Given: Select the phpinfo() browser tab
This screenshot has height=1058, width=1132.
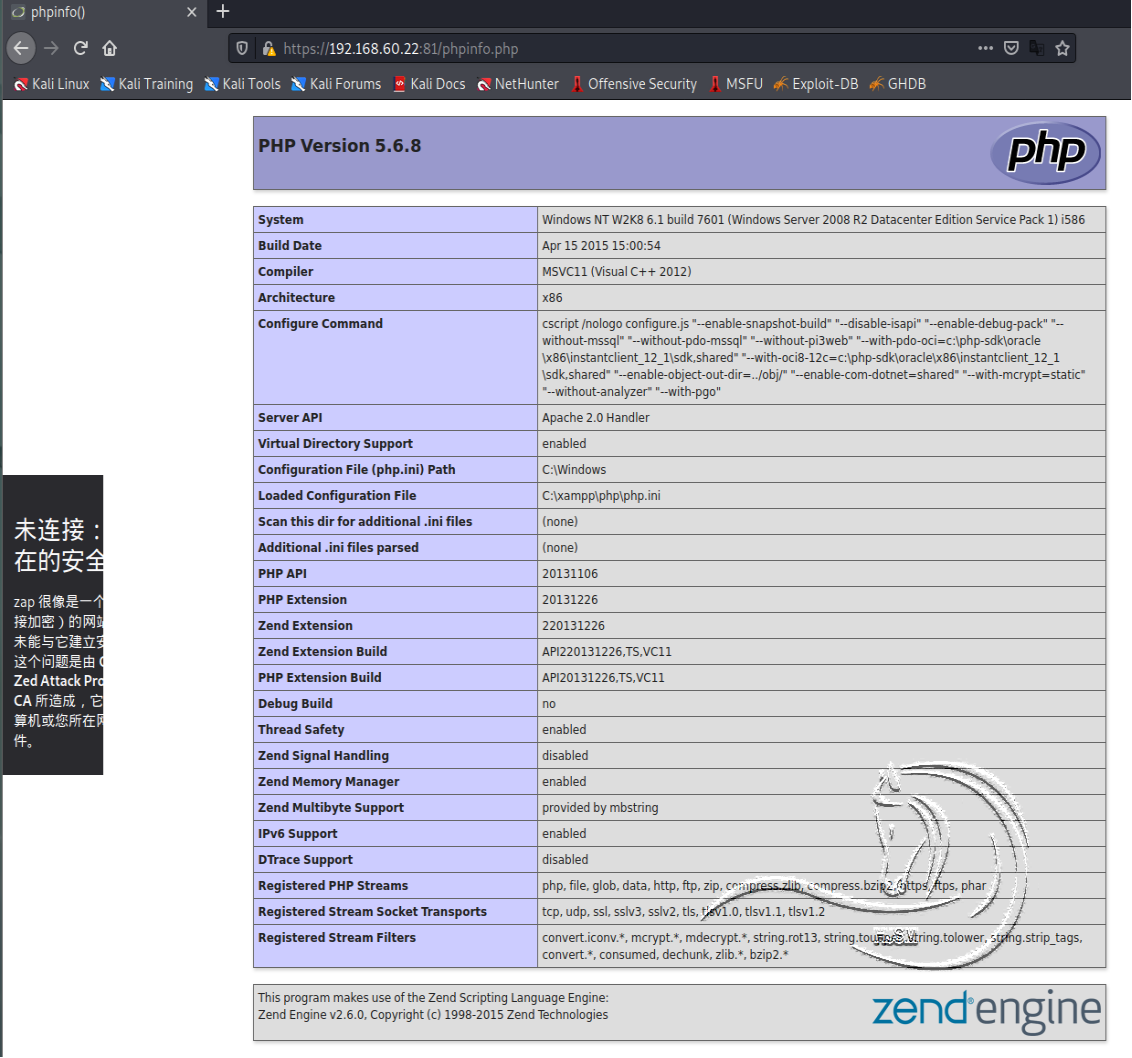Looking at the screenshot, I should click(x=100, y=13).
